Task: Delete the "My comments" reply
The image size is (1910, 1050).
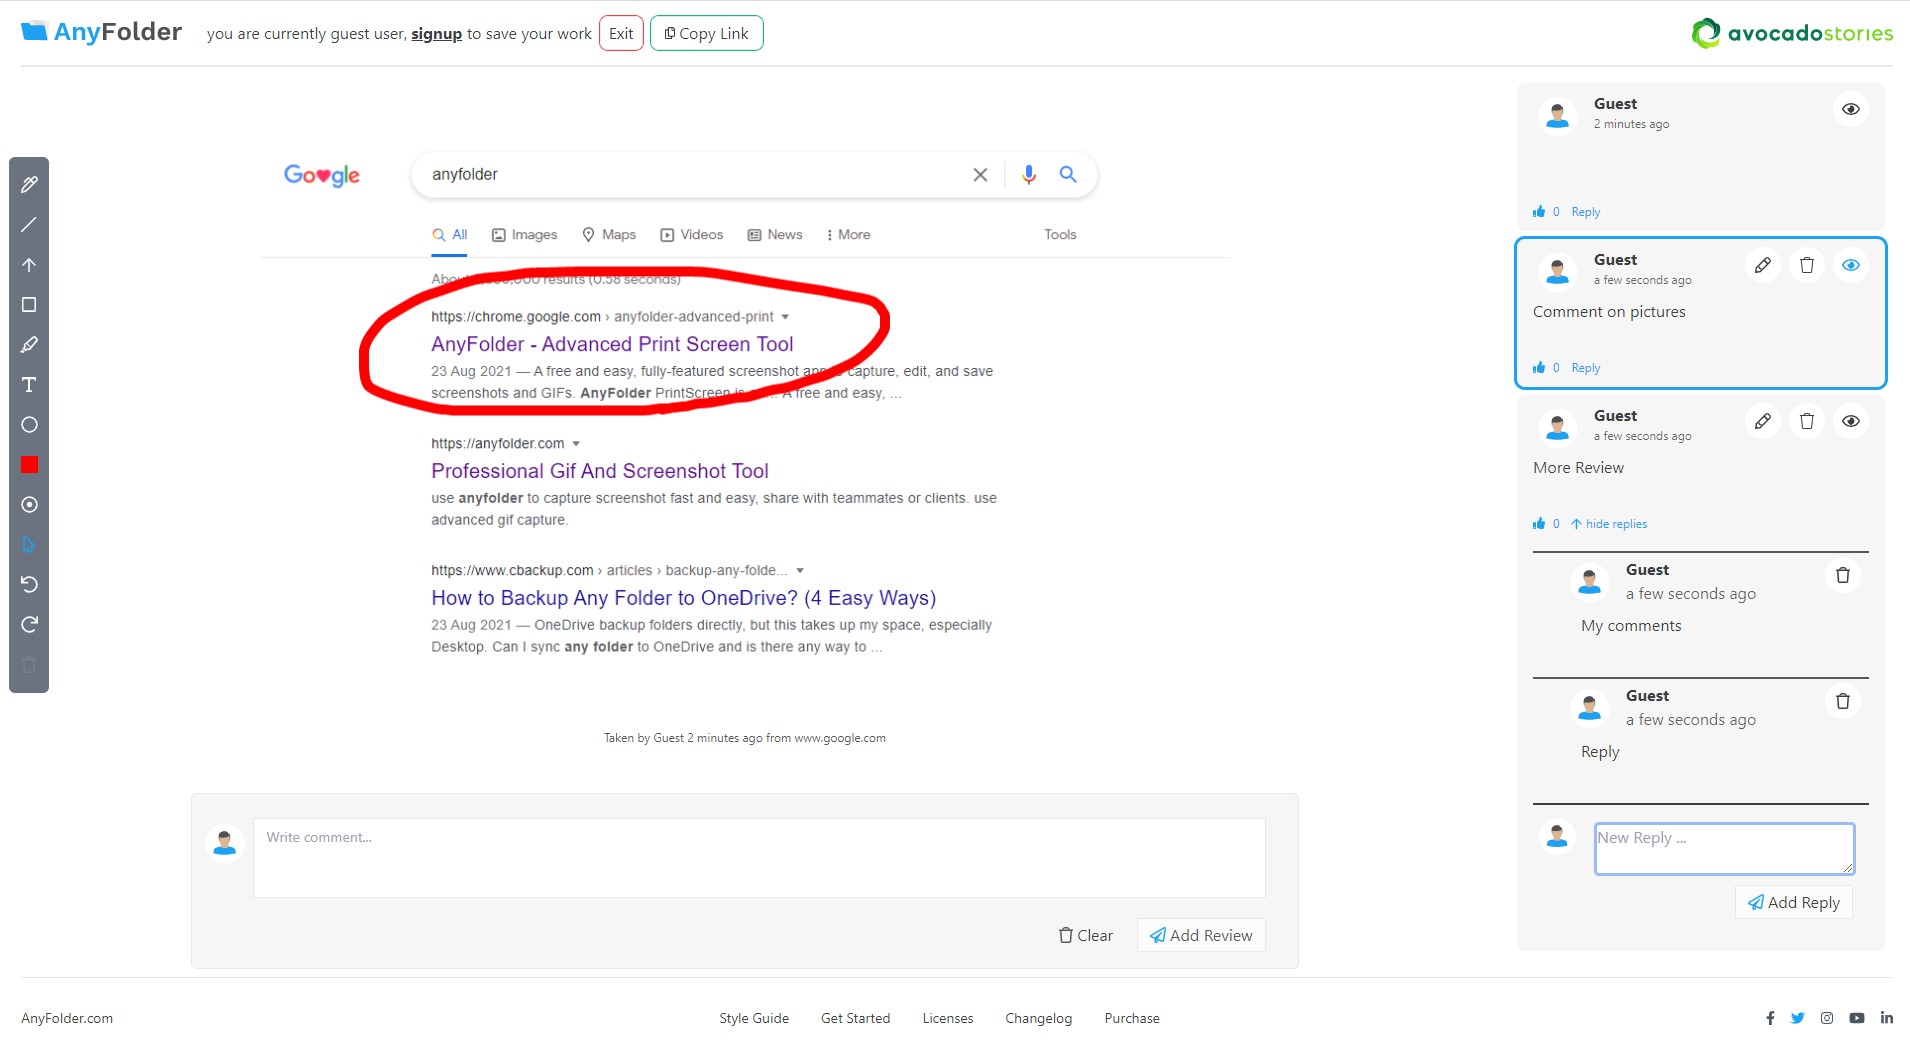Action: click(x=1843, y=575)
